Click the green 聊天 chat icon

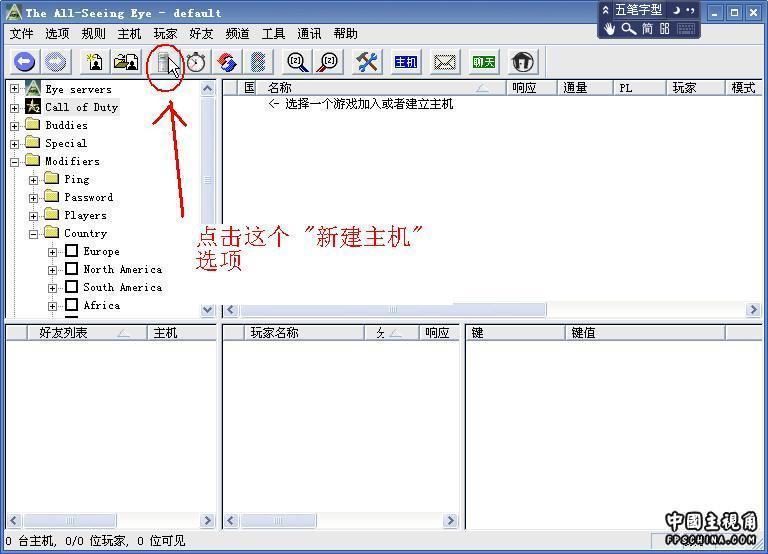point(483,62)
